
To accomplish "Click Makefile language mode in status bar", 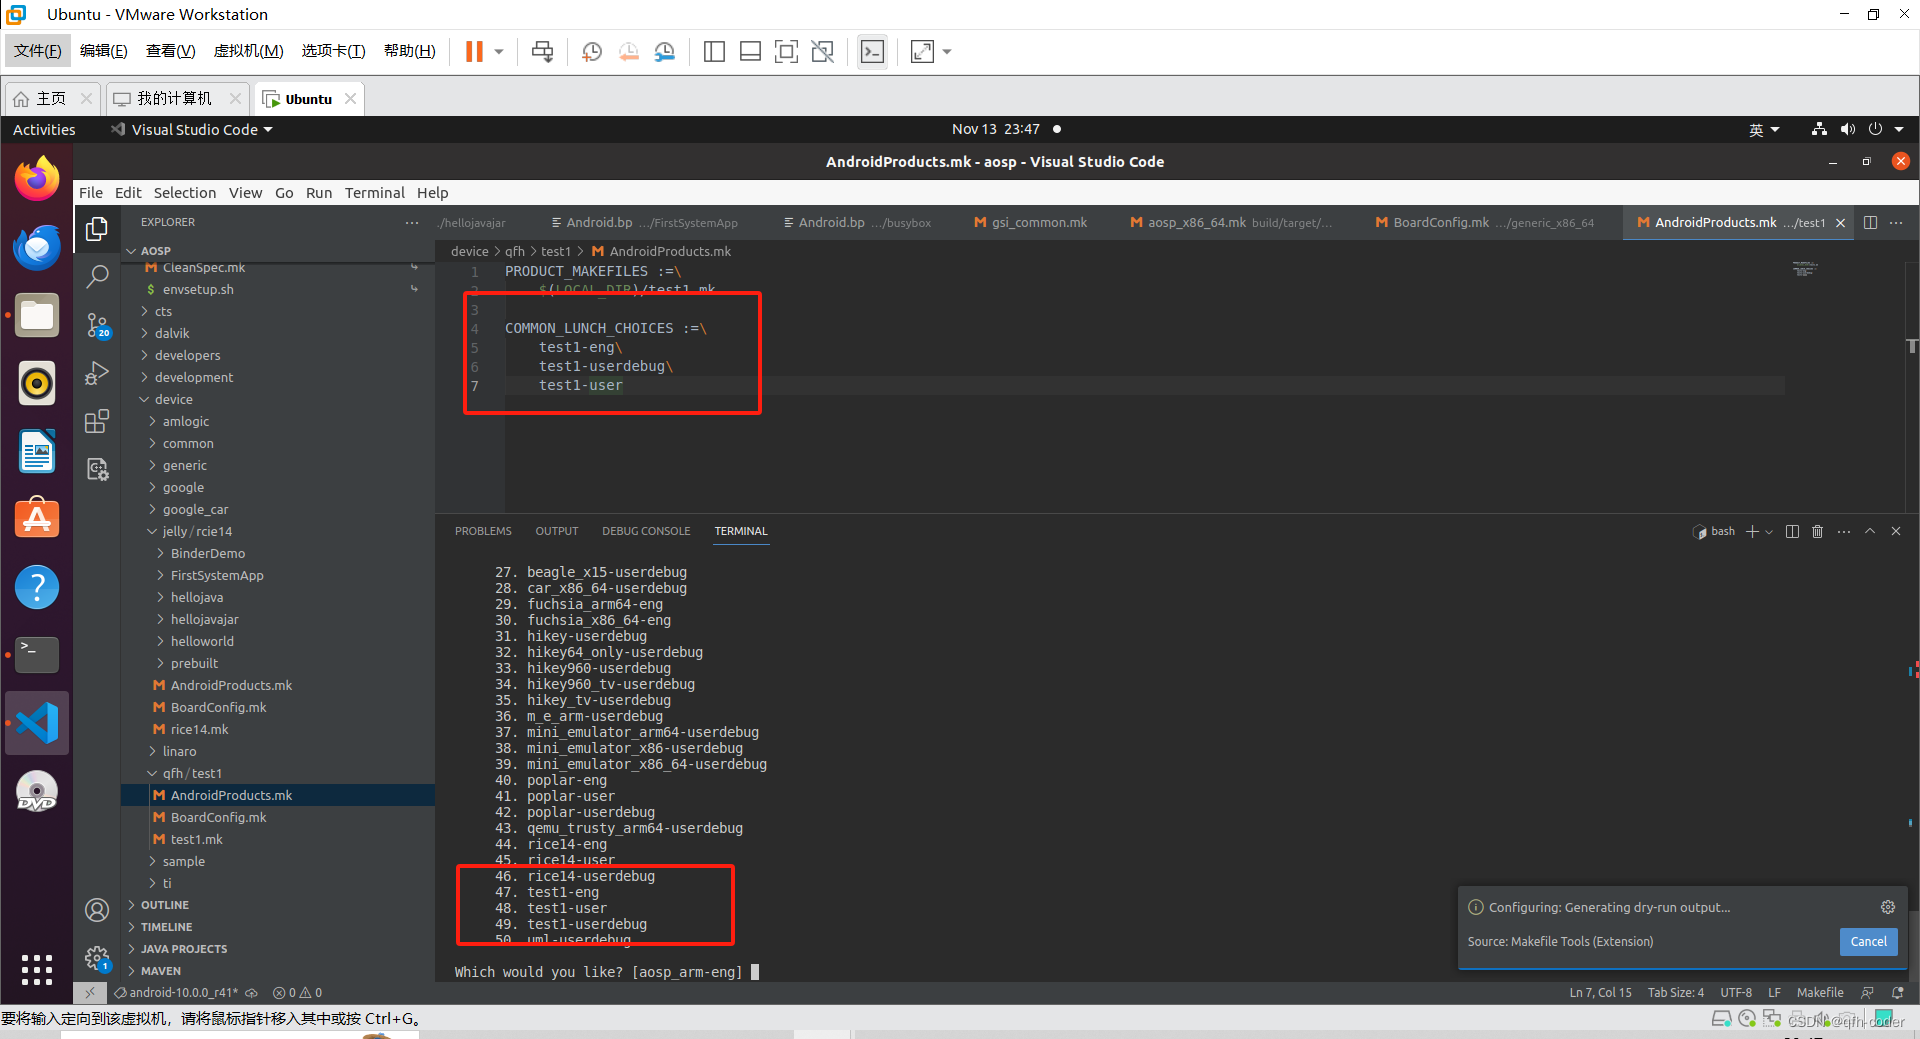I will click(1820, 993).
